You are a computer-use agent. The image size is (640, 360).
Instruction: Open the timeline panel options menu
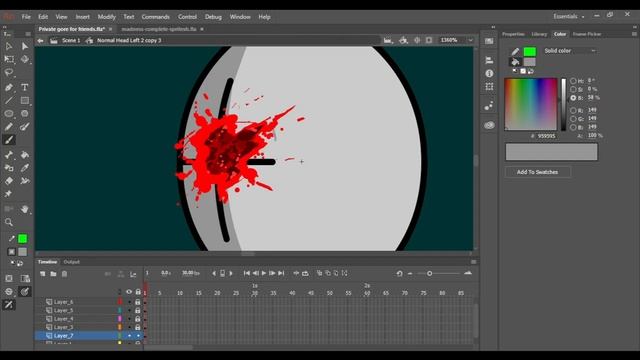[x=473, y=262]
